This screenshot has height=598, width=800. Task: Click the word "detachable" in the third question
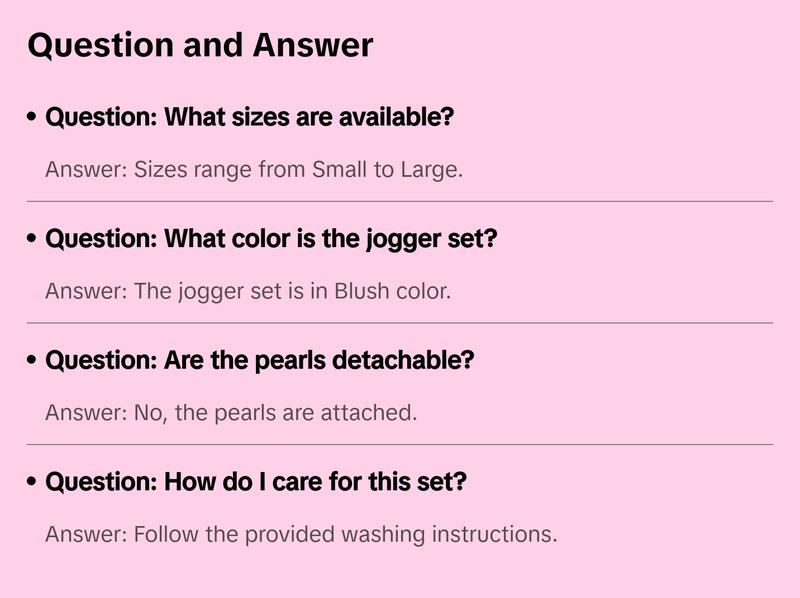[x=400, y=360]
